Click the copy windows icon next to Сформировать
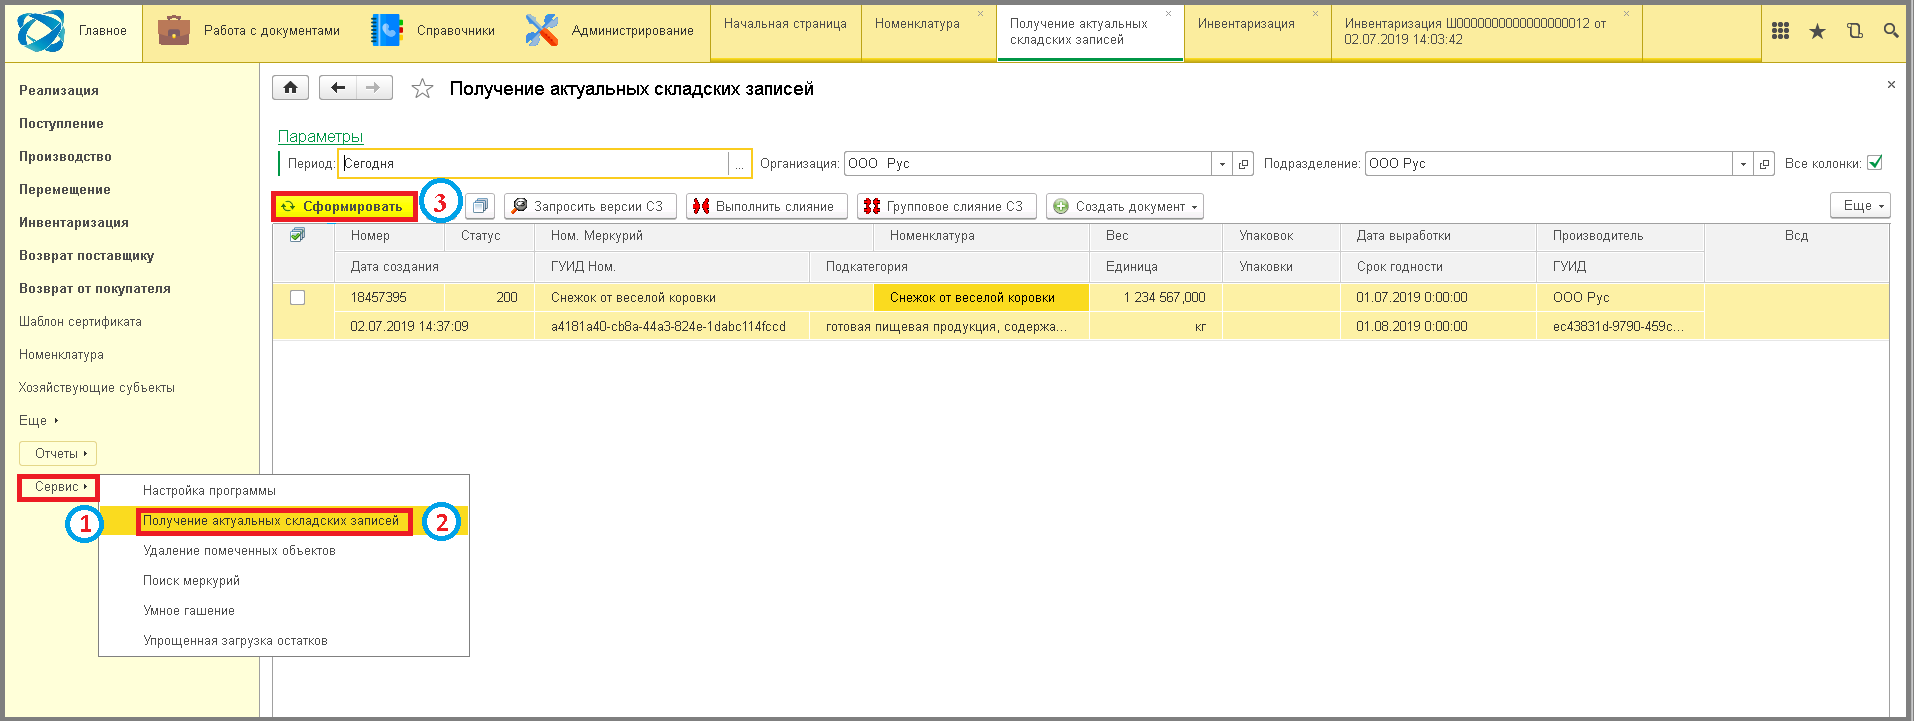The height and width of the screenshot is (721, 1914). click(480, 206)
